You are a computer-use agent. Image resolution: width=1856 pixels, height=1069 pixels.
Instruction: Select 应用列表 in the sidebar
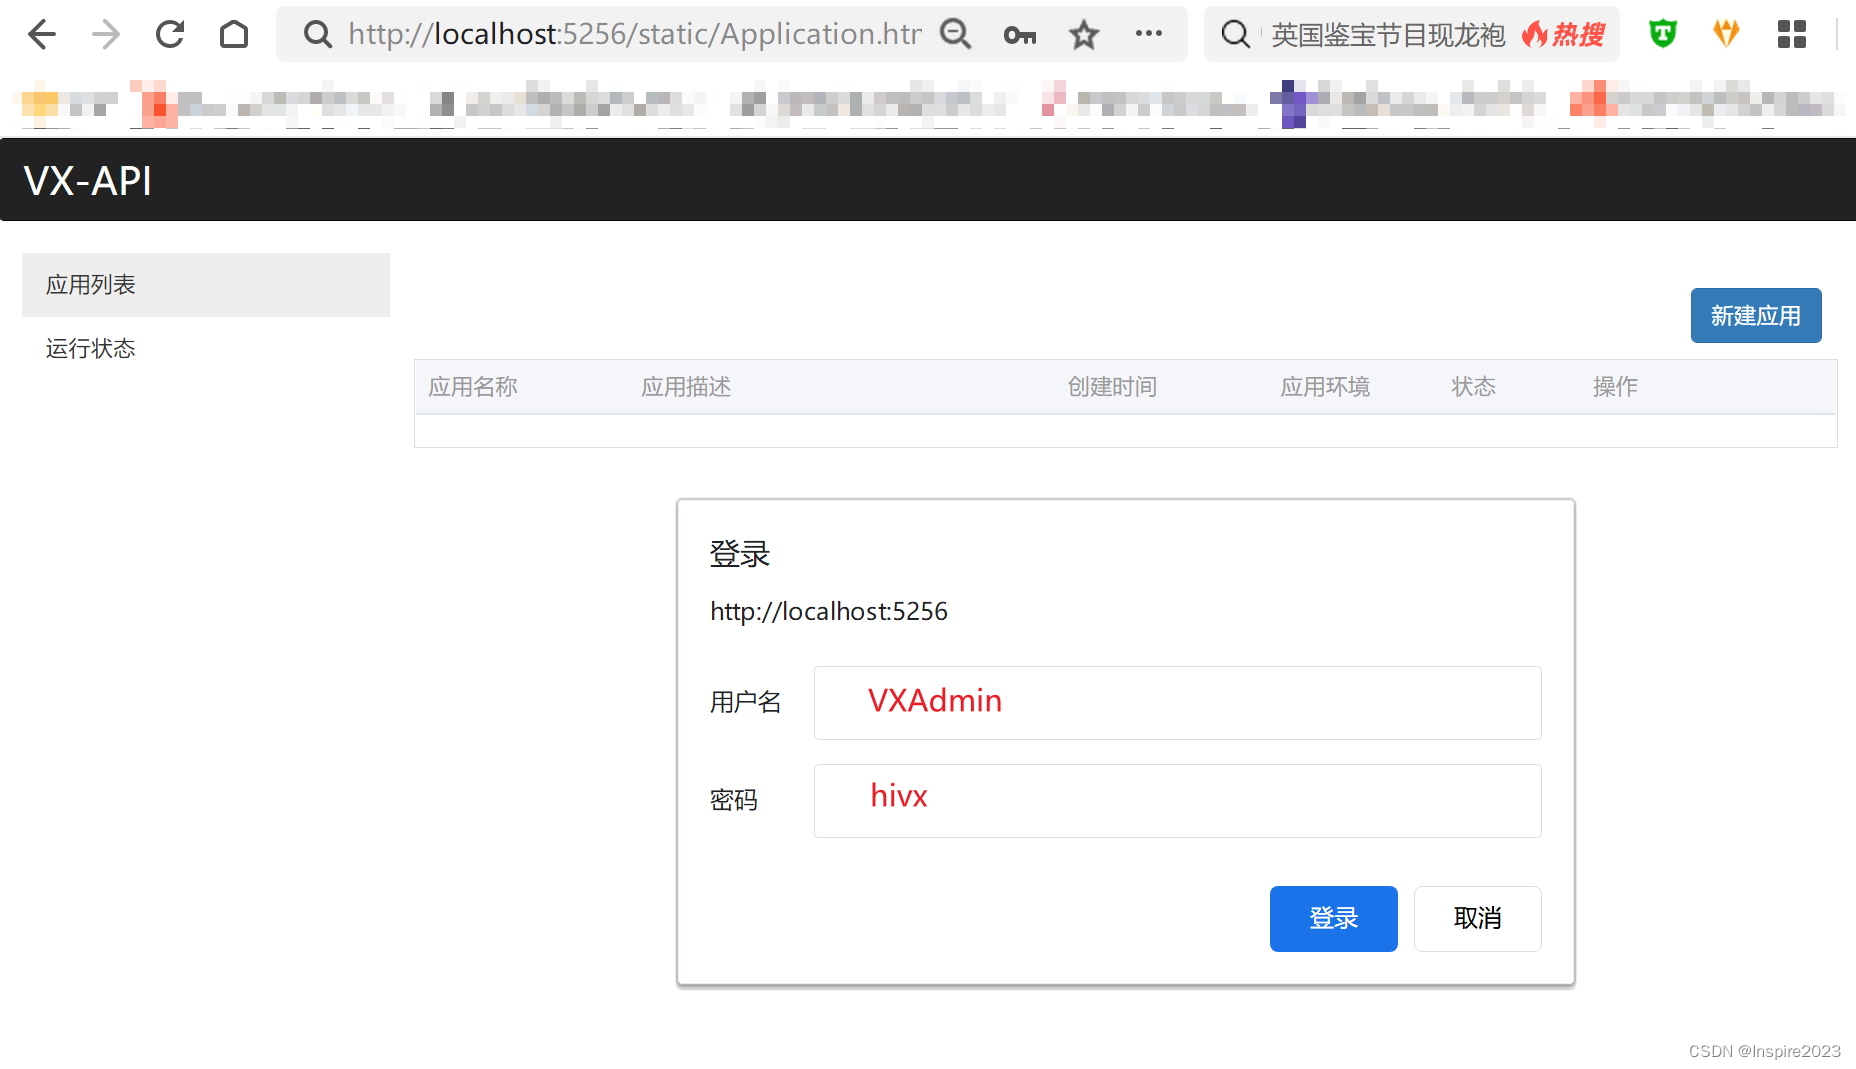click(206, 285)
